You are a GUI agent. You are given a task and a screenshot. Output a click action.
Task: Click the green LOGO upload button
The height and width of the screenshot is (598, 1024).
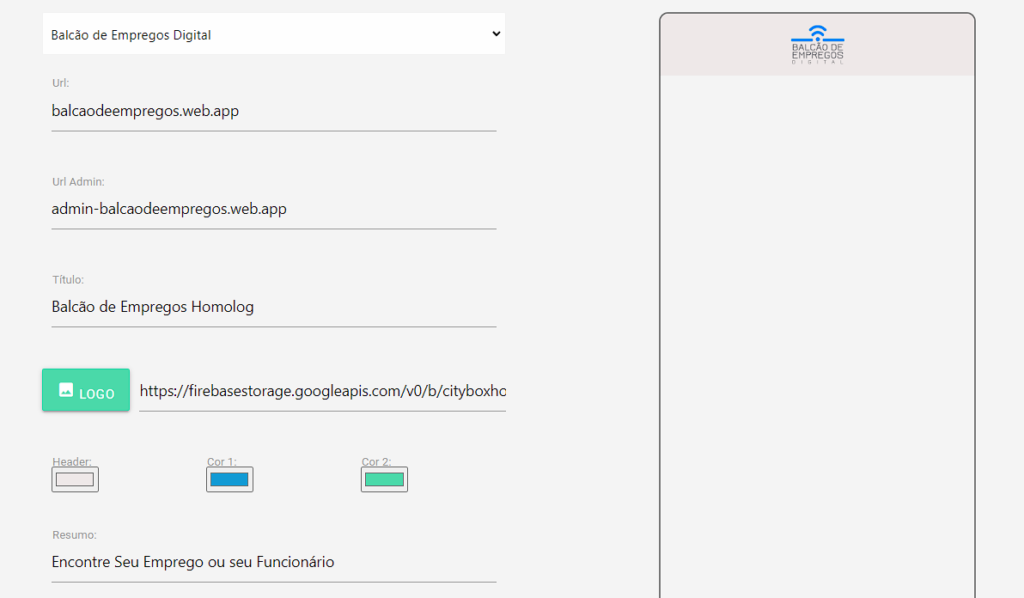point(86,390)
